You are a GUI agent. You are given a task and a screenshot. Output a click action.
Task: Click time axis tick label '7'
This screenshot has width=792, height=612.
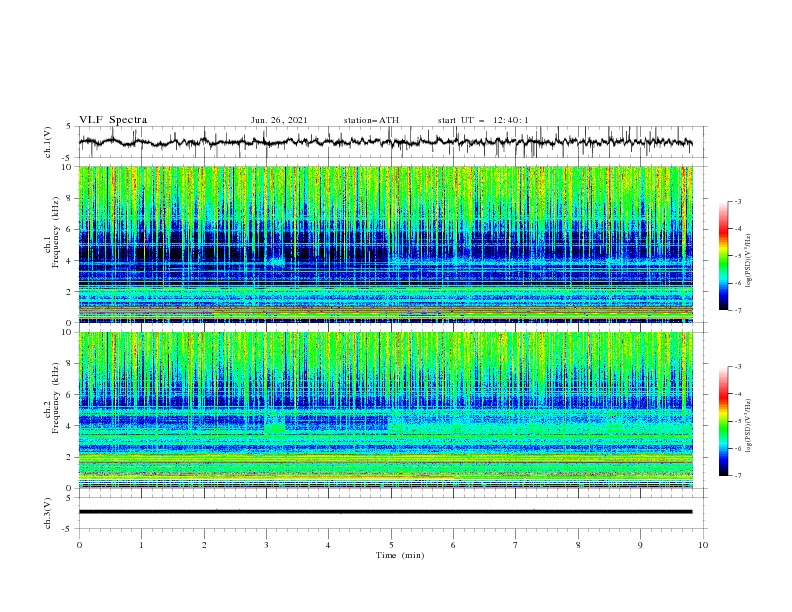click(x=516, y=545)
